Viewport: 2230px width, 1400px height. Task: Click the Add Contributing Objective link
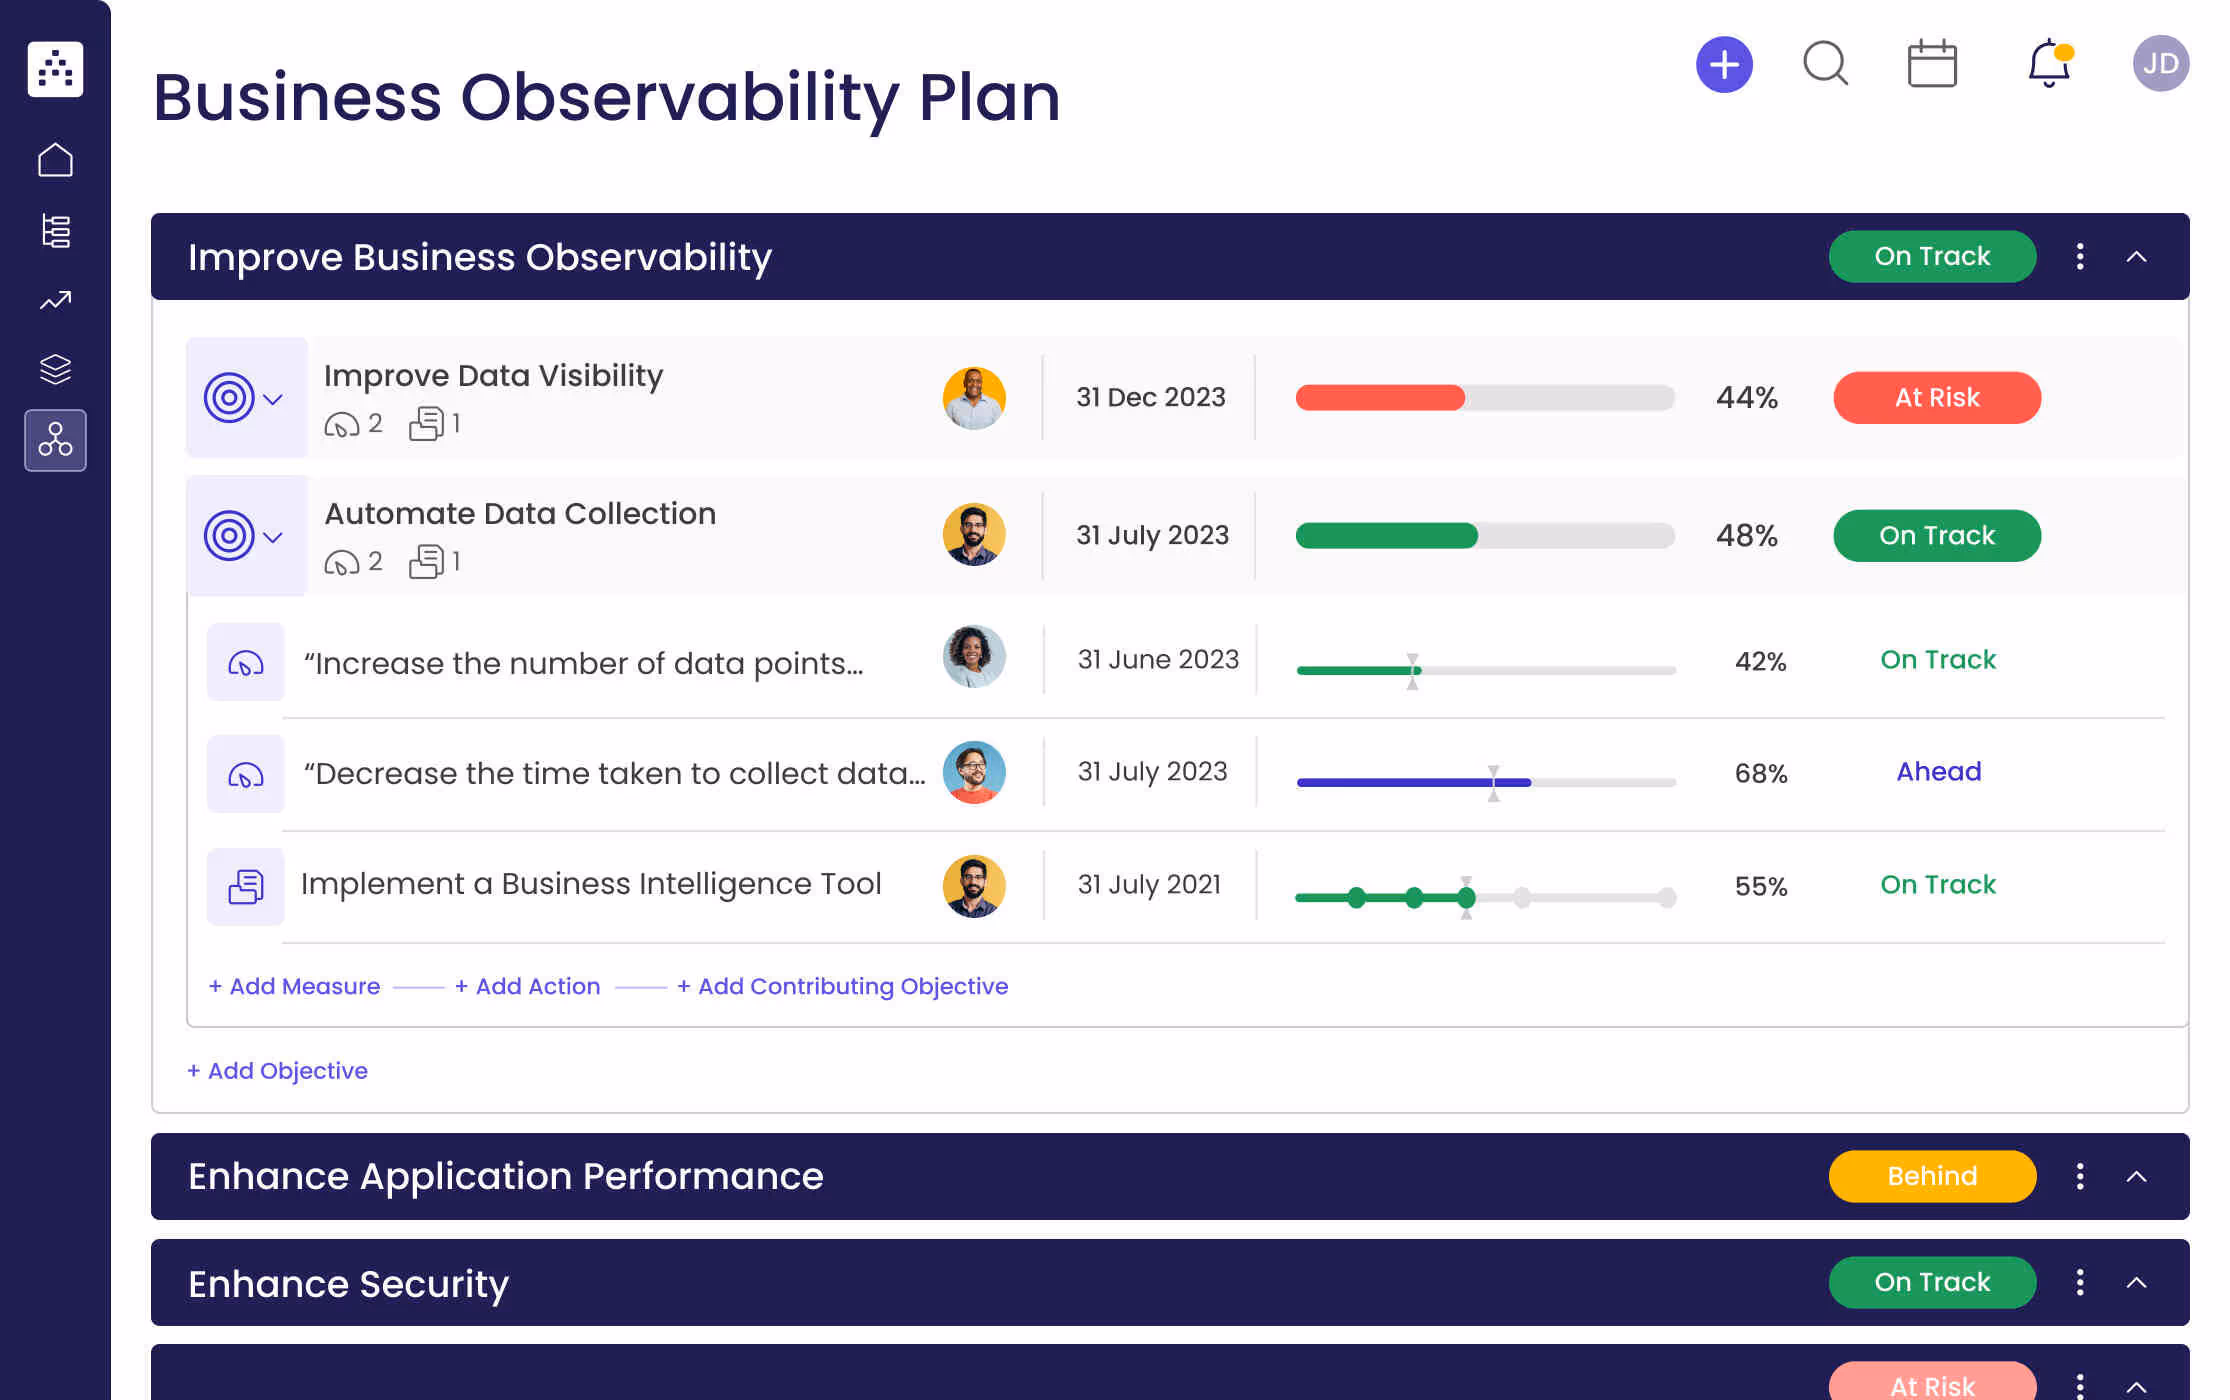(x=842, y=986)
